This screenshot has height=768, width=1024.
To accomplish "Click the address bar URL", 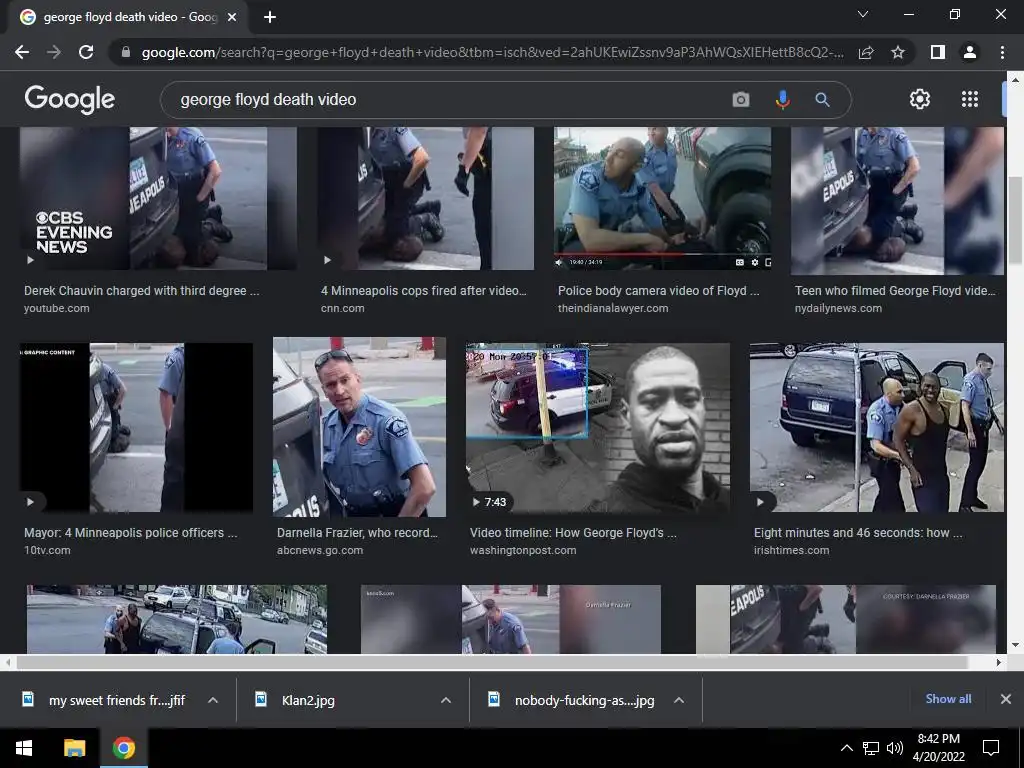I will coord(492,52).
